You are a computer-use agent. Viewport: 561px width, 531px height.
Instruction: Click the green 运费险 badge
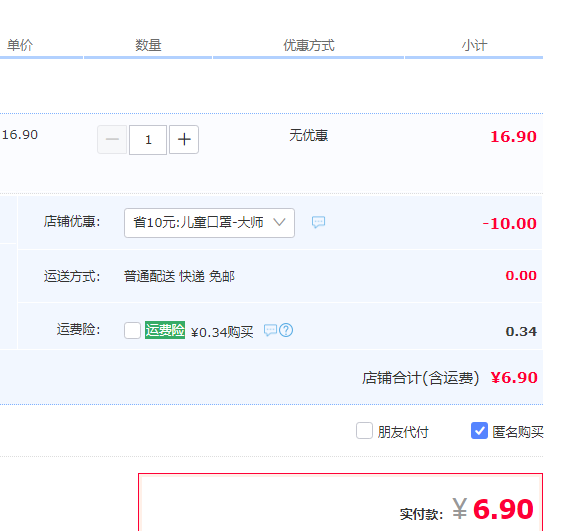pyautogui.click(x=165, y=330)
